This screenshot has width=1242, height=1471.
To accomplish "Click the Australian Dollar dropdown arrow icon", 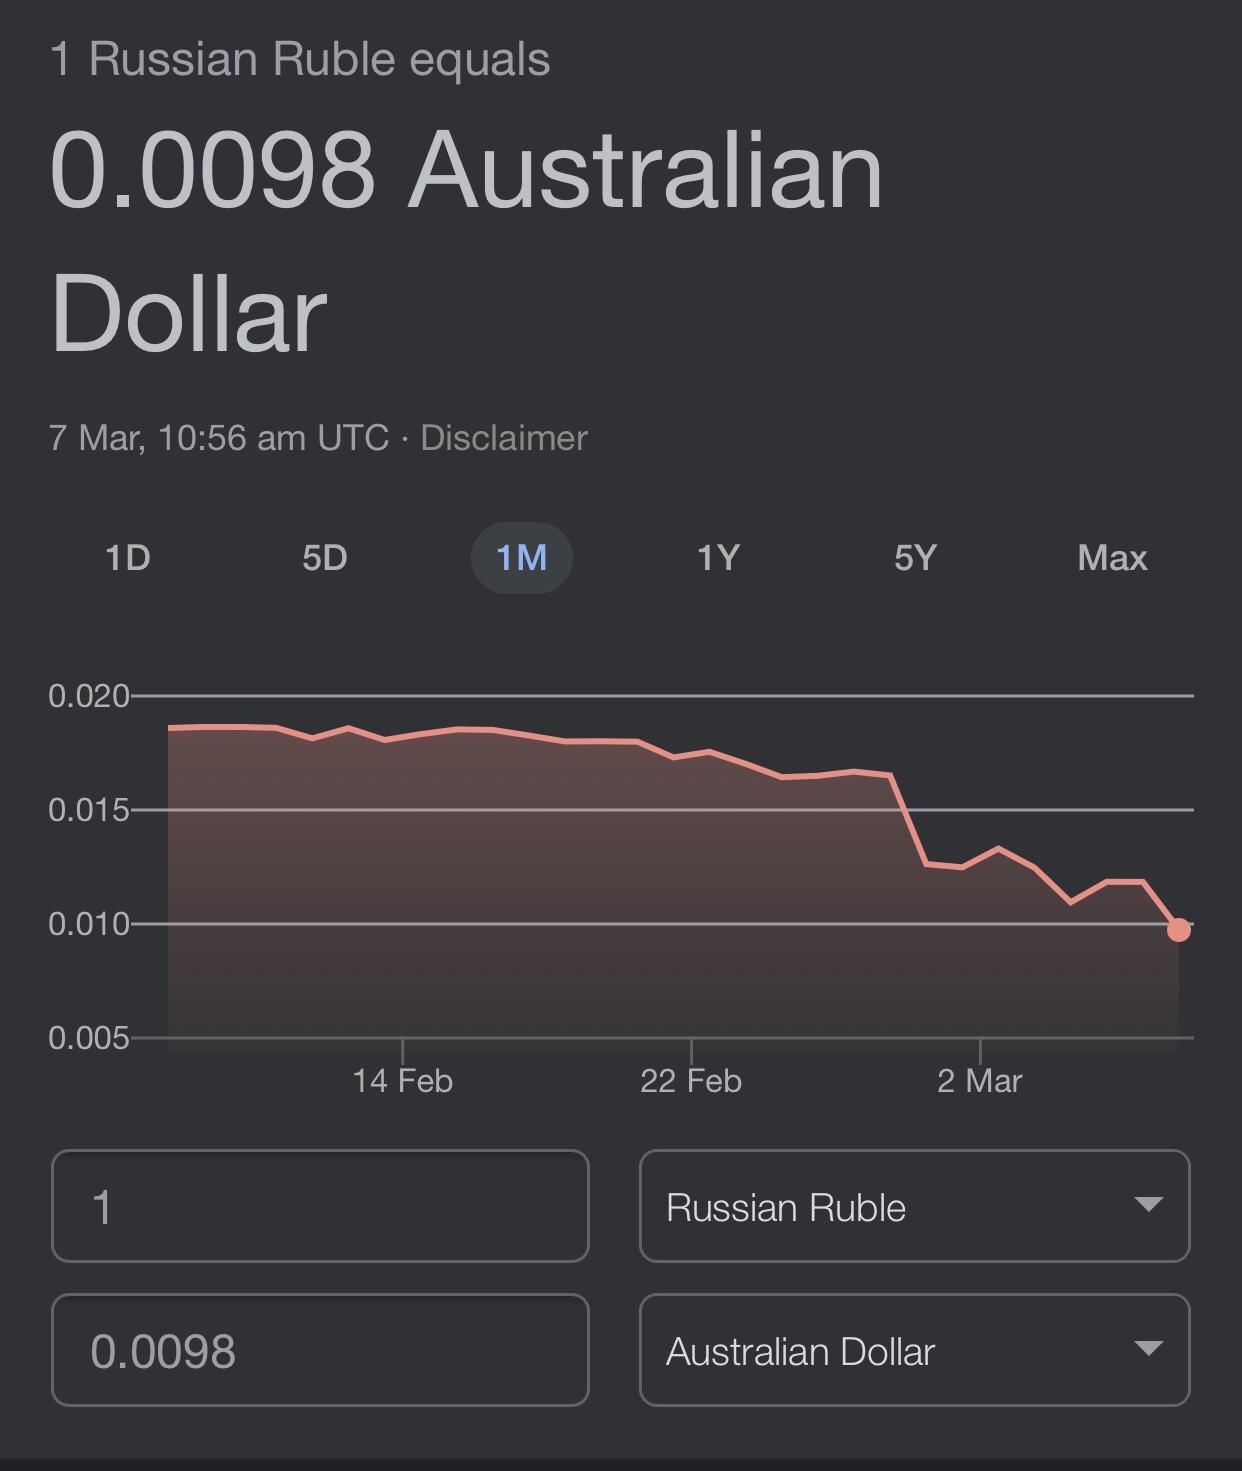I will 1149,1348.
